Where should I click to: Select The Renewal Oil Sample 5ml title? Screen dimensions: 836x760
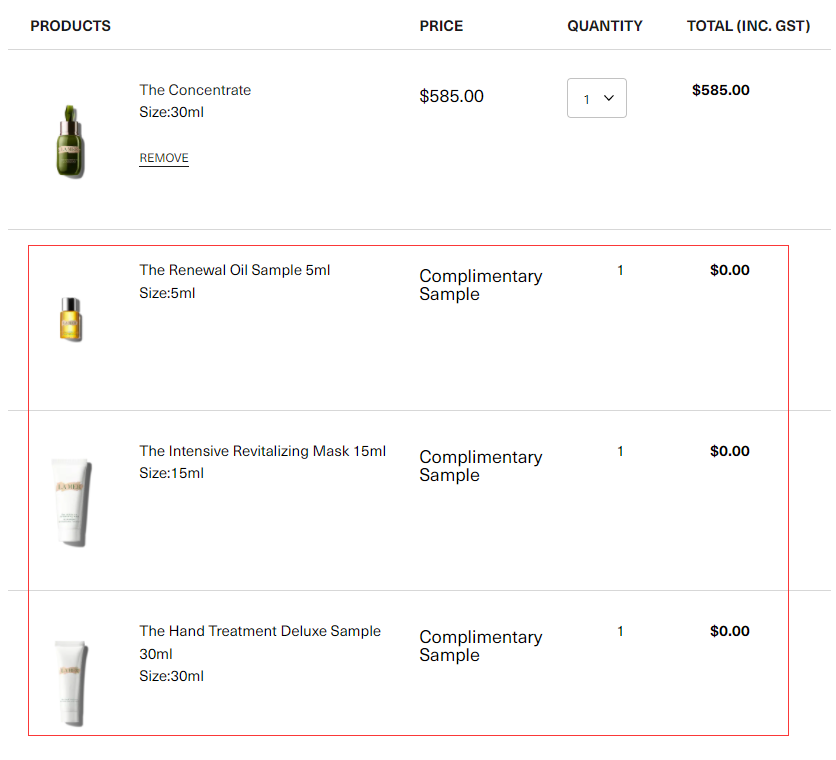235,270
